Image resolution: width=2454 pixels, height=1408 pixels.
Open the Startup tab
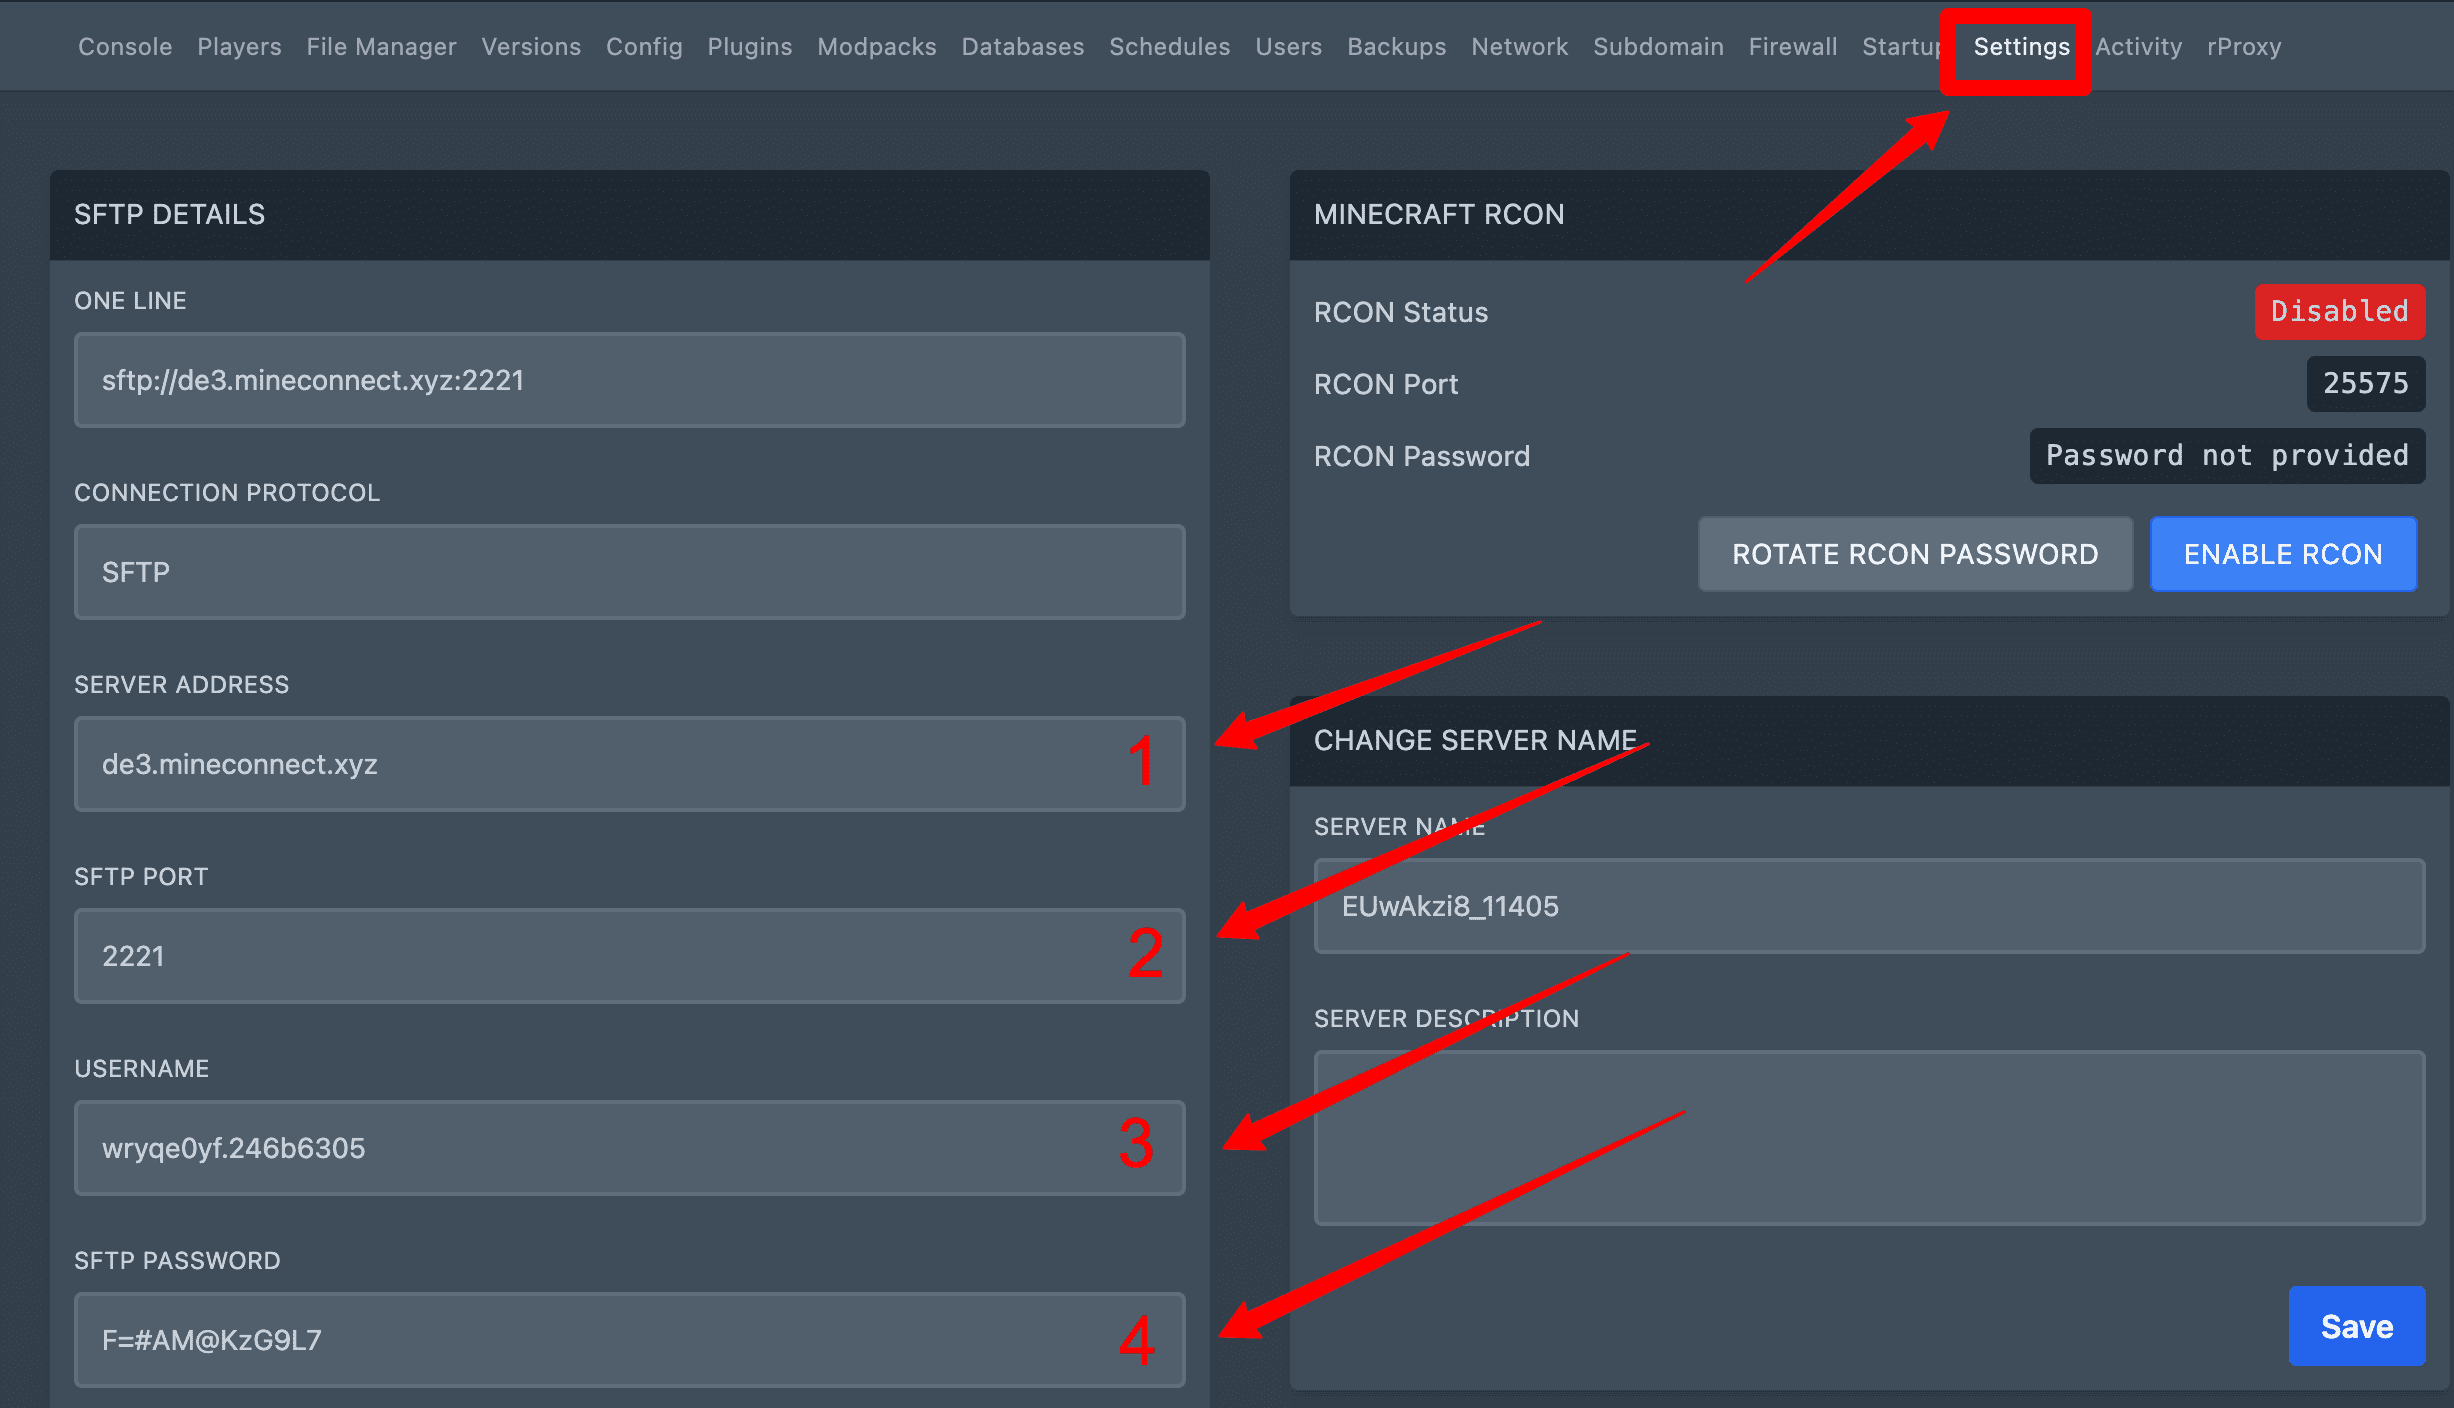click(1901, 47)
